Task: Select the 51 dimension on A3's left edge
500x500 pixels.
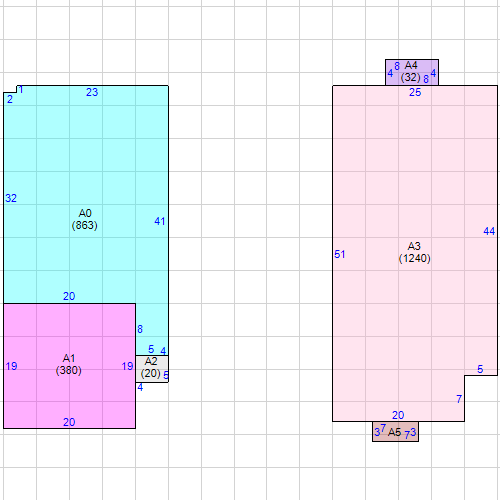Action: 340,254
